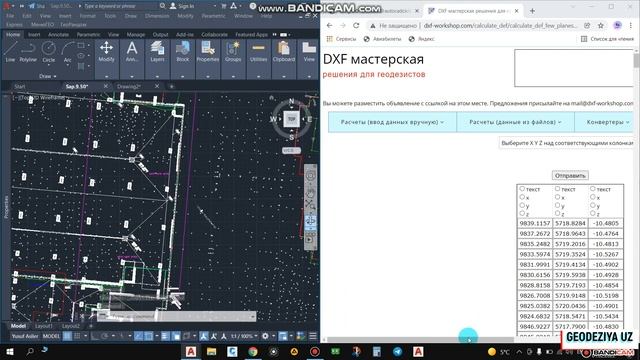The image size is (640, 360).
Task: Switch to the Annotate ribbon tab
Action: pyautogui.click(x=58, y=35)
